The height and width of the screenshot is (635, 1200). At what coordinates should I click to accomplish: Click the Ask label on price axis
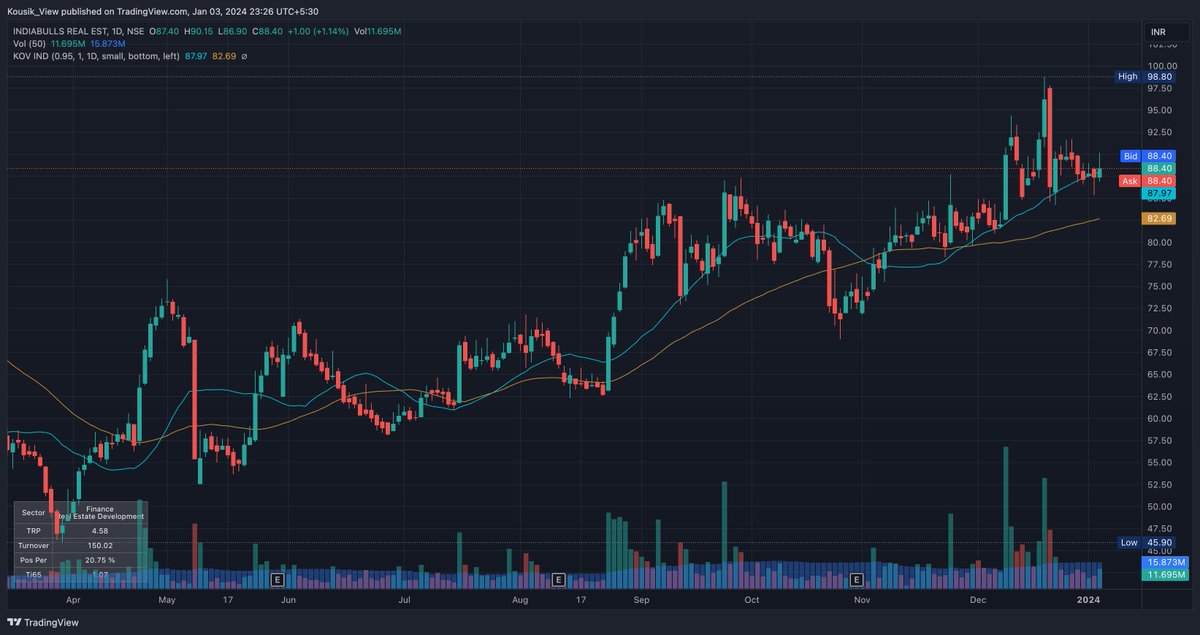1130,181
